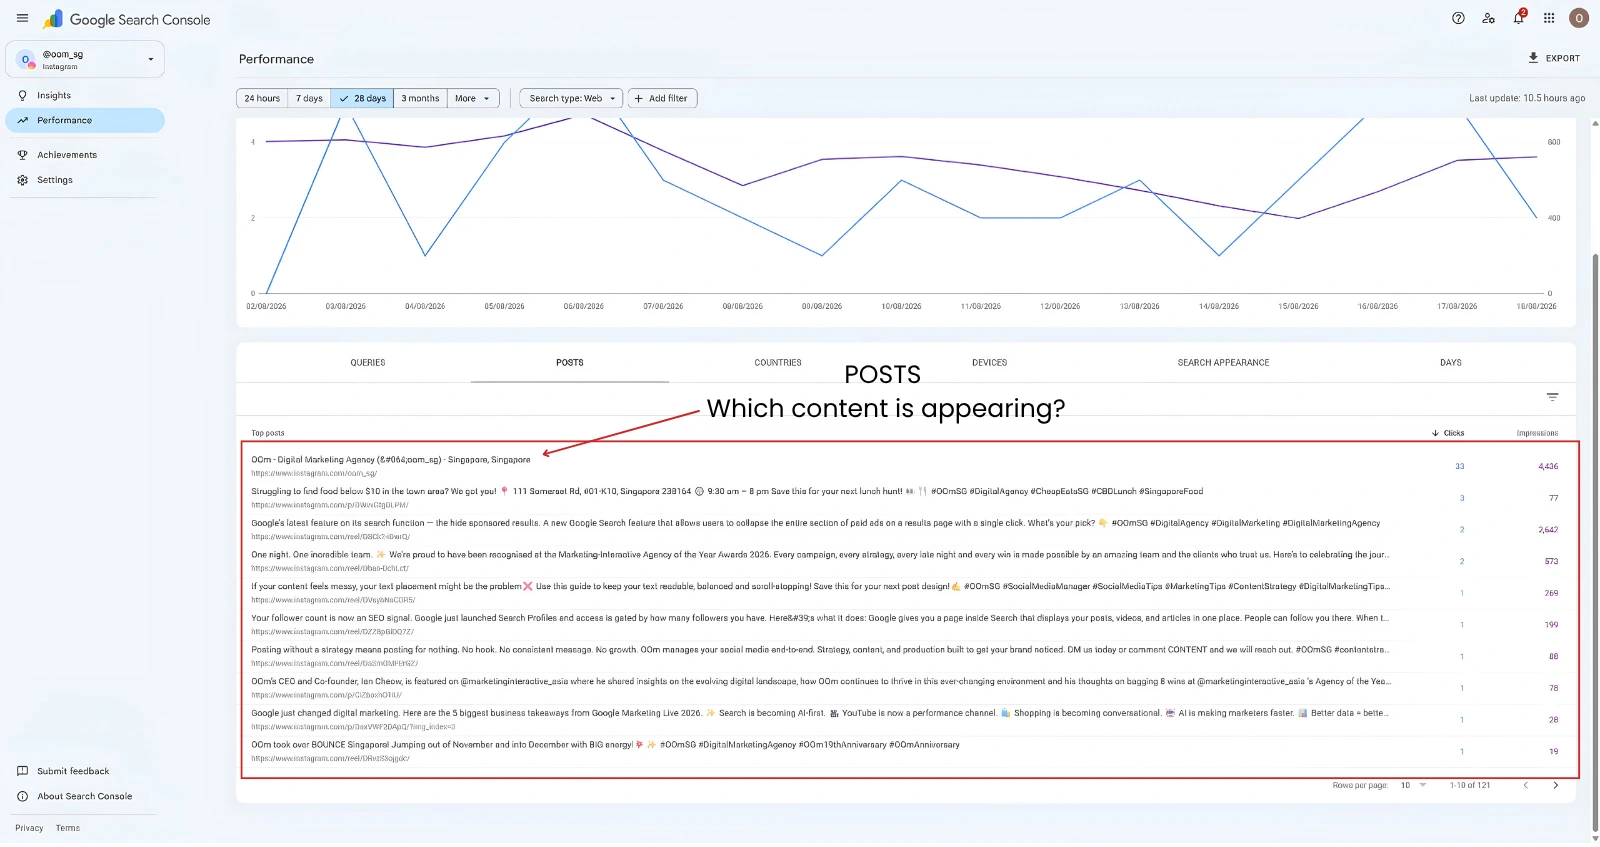Sort by the Clicks column arrow
This screenshot has width=1600, height=847.
click(x=1435, y=433)
